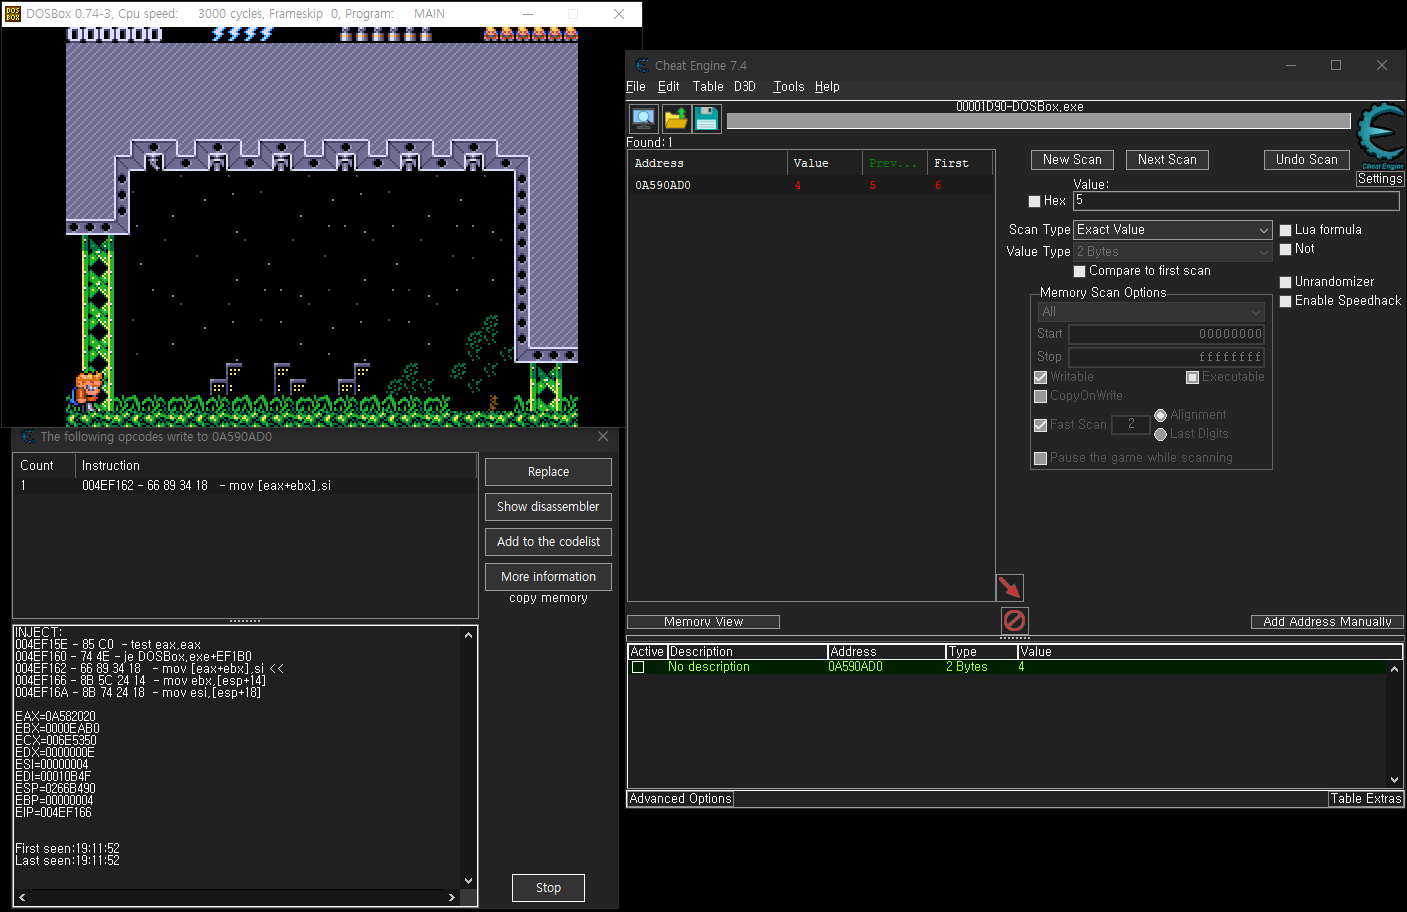Click register info scroll up arrow

click(x=468, y=635)
